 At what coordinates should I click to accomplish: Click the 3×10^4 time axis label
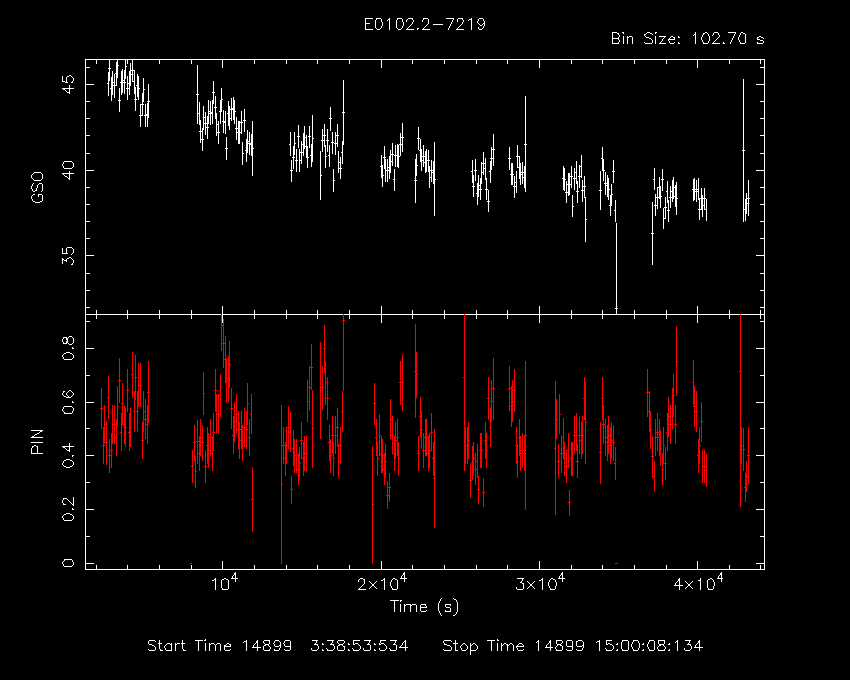tap(540, 583)
